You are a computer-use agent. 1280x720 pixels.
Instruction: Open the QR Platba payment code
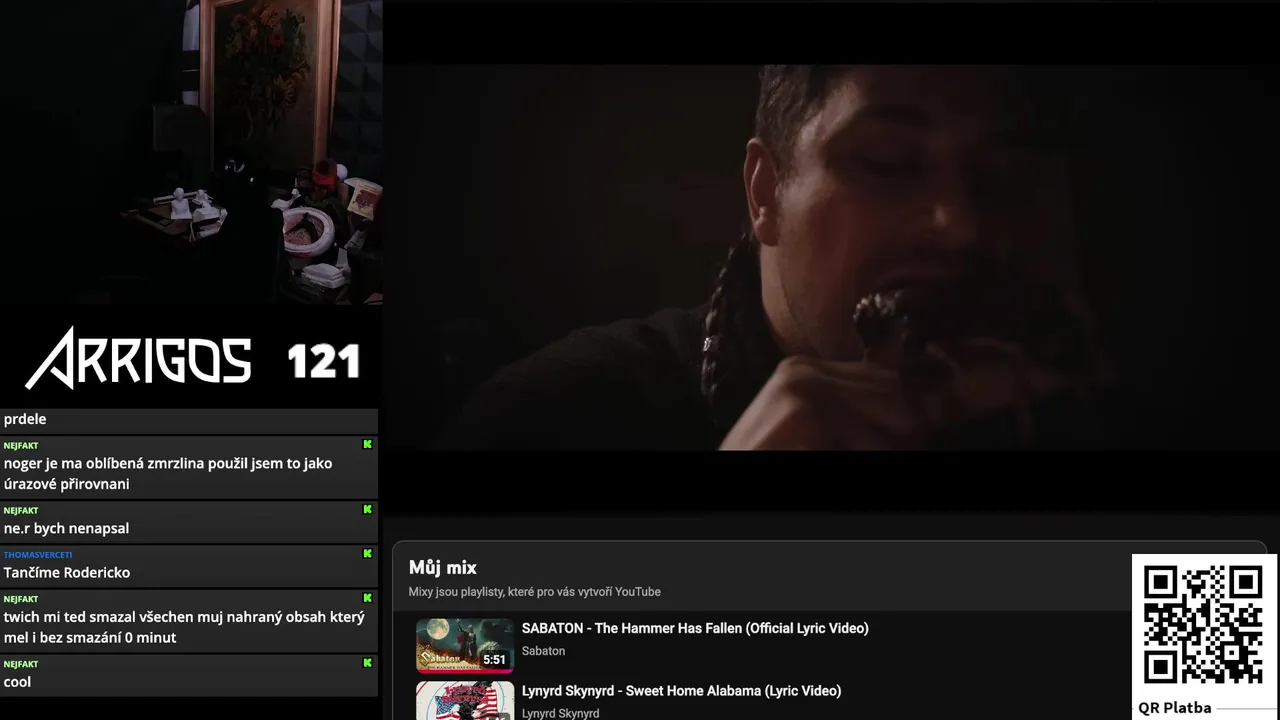point(1203,626)
